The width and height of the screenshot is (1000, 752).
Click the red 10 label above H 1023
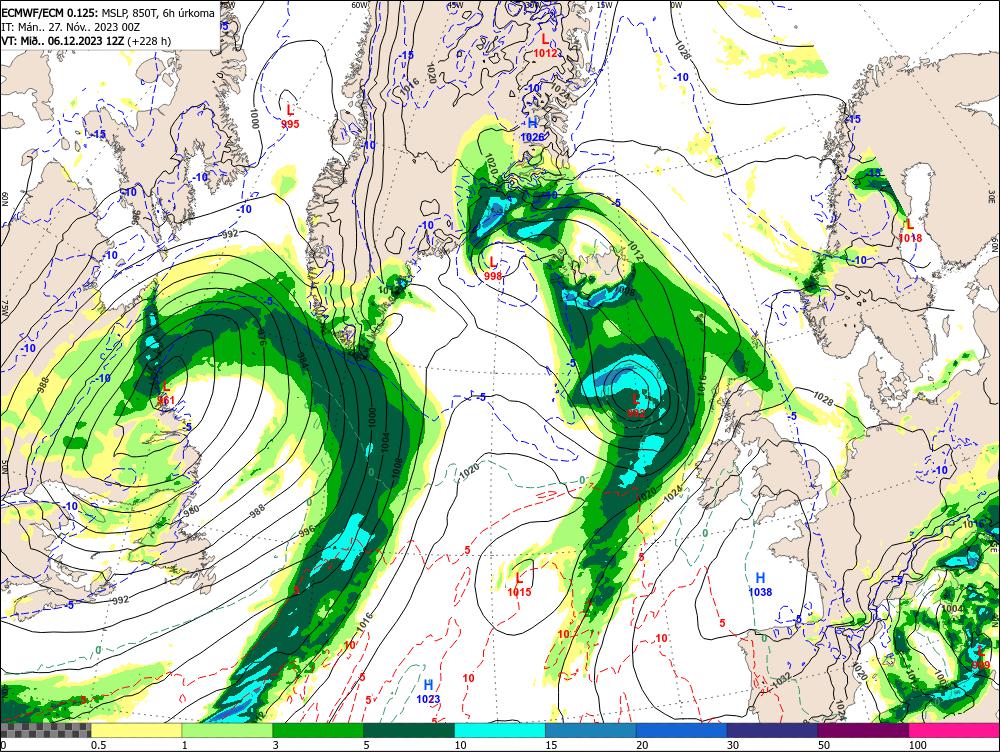point(469,678)
